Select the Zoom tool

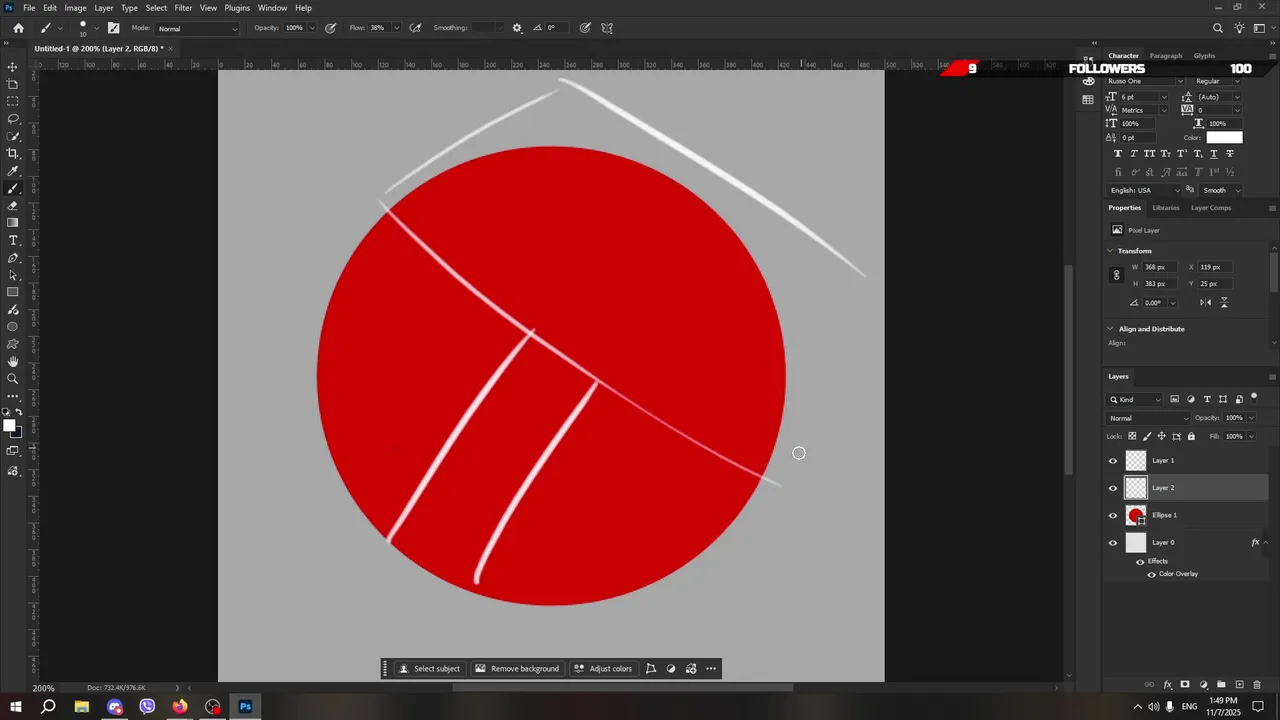[x=13, y=379]
